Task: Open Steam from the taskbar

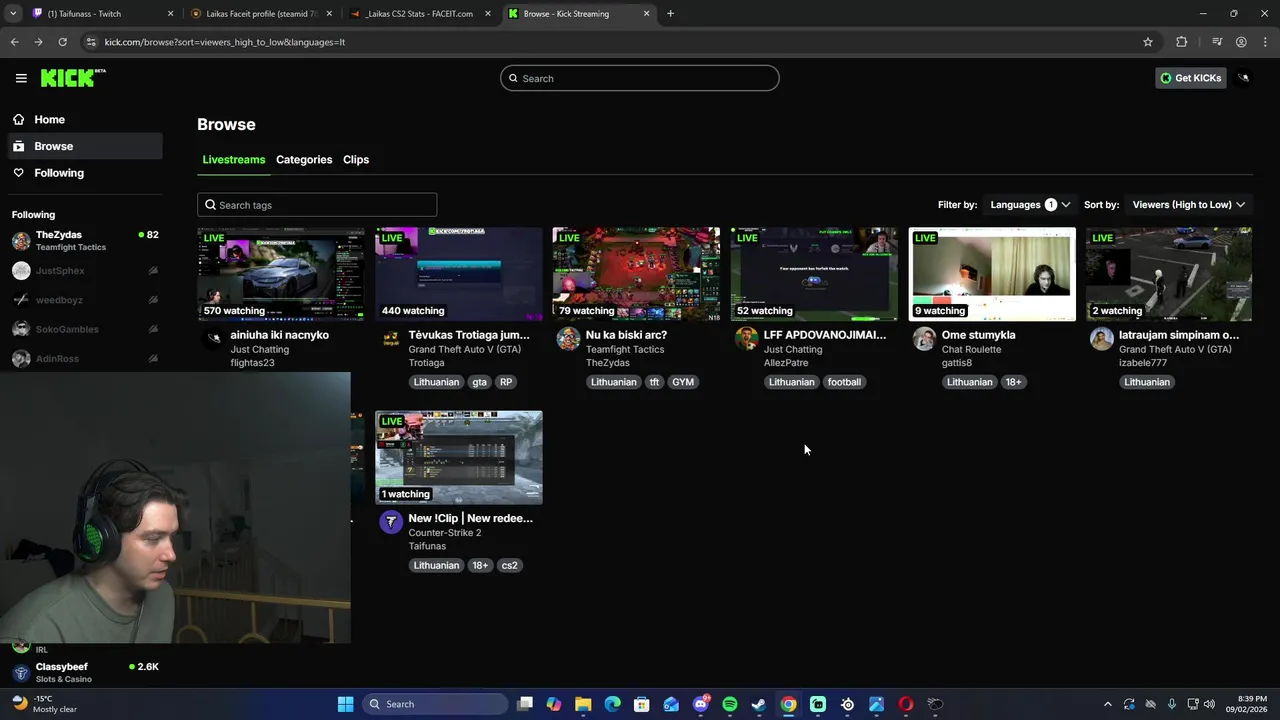Action: [759, 704]
